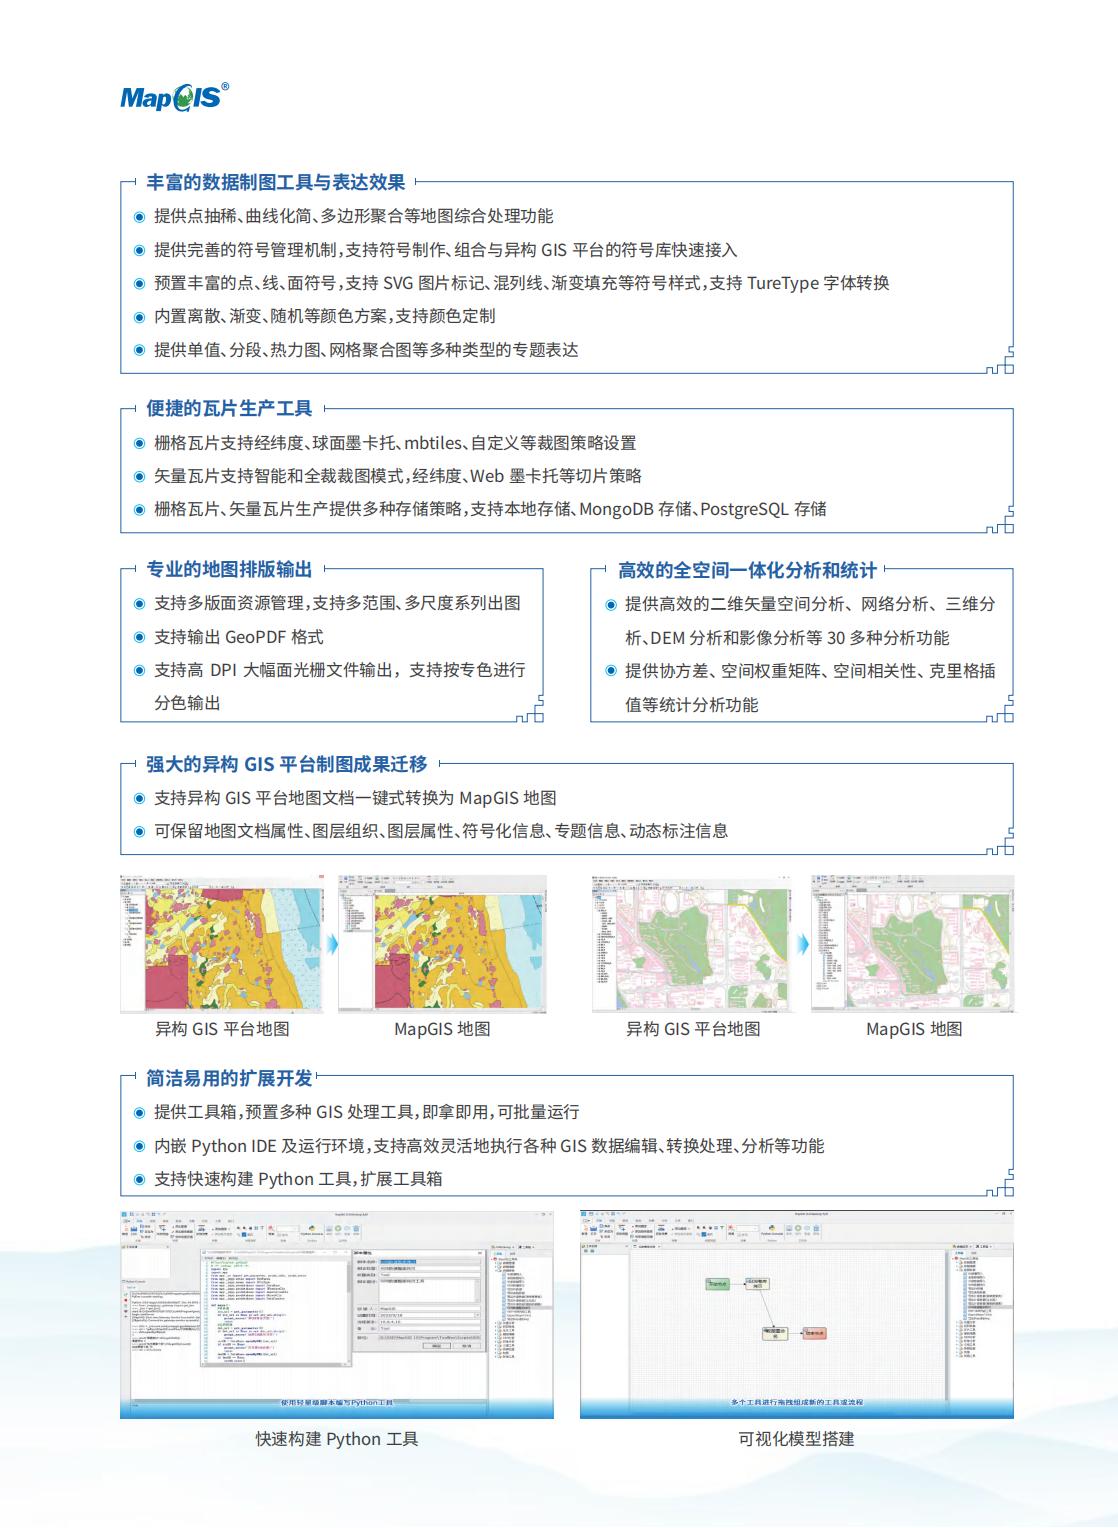This screenshot has height=1528, width=1118.
Task: Click heading 便捷的瓦片生产工具
Action: coord(229,408)
